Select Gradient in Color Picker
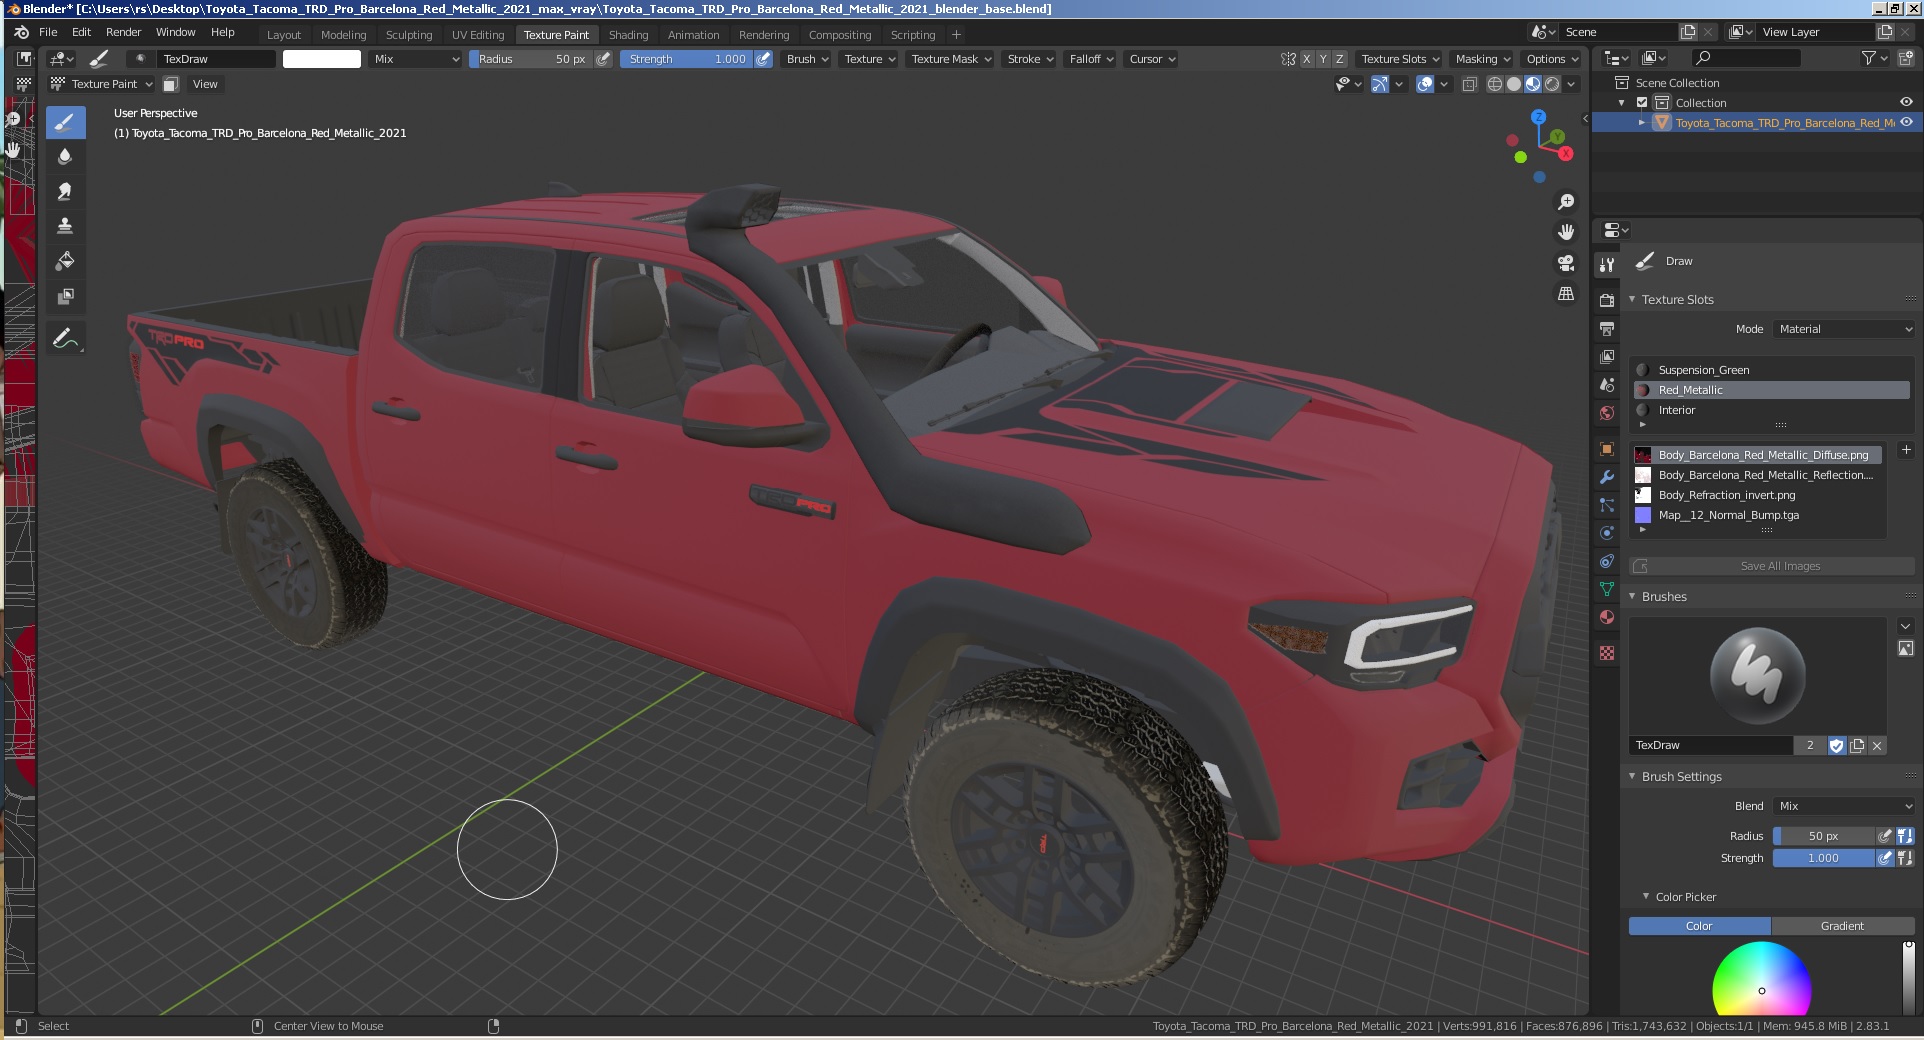Image resolution: width=1924 pixels, height=1040 pixels. point(1842,926)
